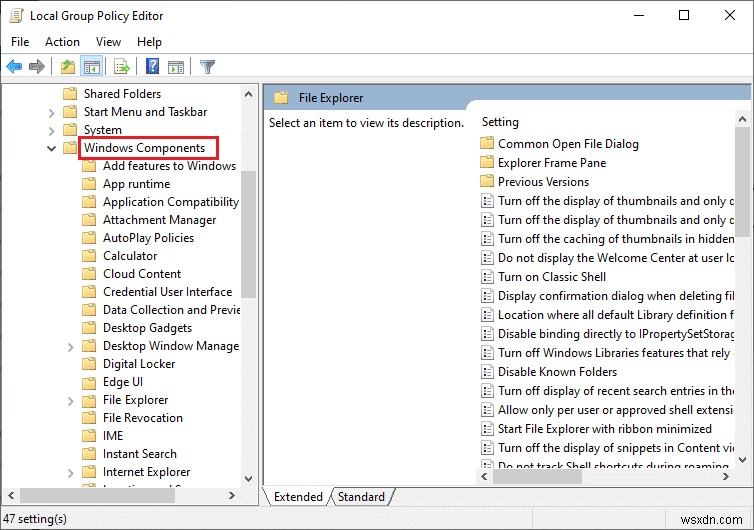
Task: Click the Up one level folder icon
Action: [68, 66]
